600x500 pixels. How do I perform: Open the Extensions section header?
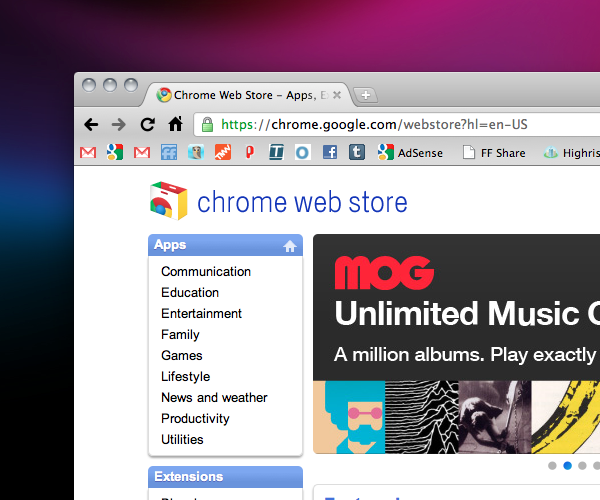(225, 477)
